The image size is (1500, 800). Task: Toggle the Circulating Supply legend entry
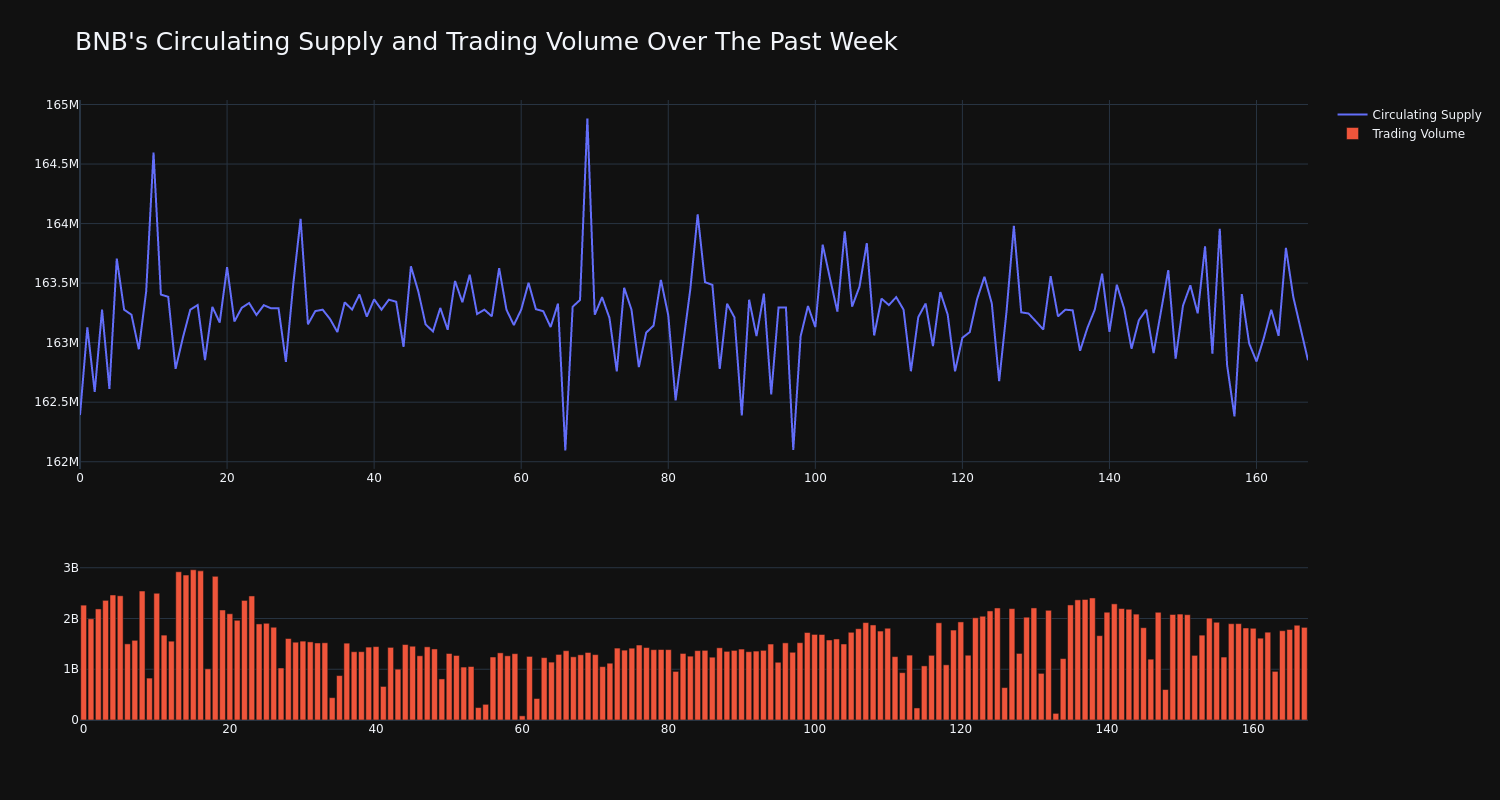click(1409, 115)
